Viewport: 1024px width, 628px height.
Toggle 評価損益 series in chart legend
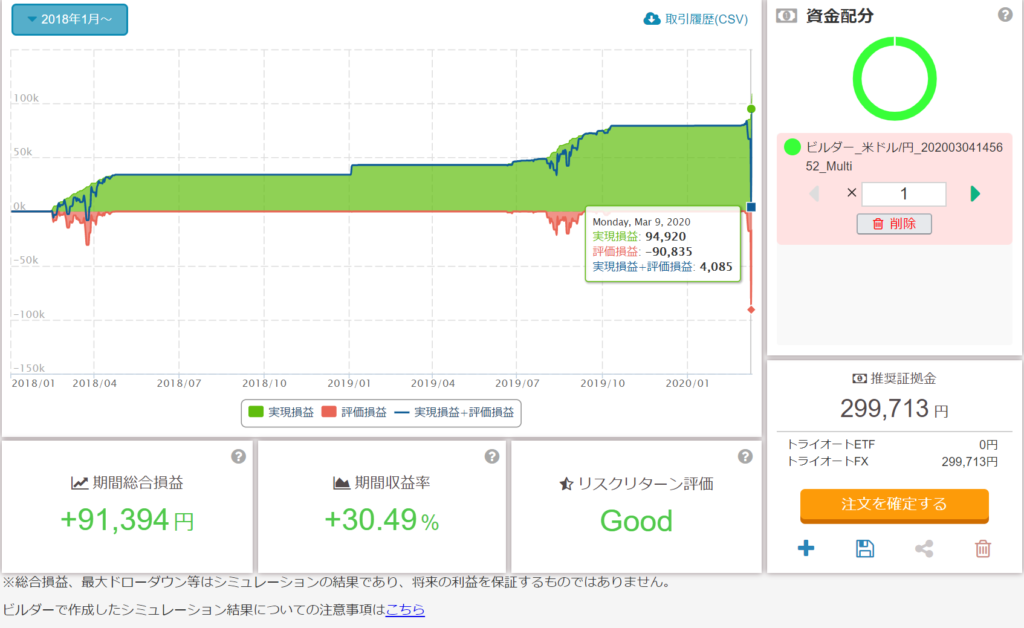tap(355, 412)
